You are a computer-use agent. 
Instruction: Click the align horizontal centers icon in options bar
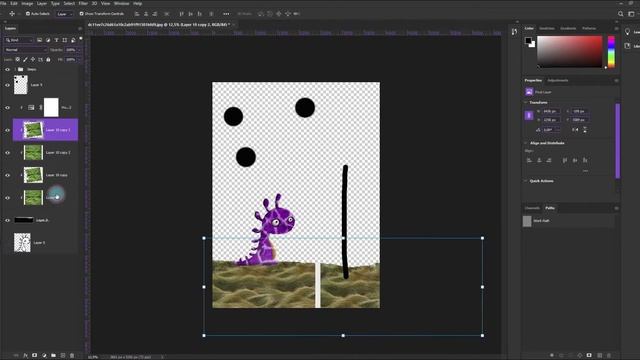pos(146,14)
